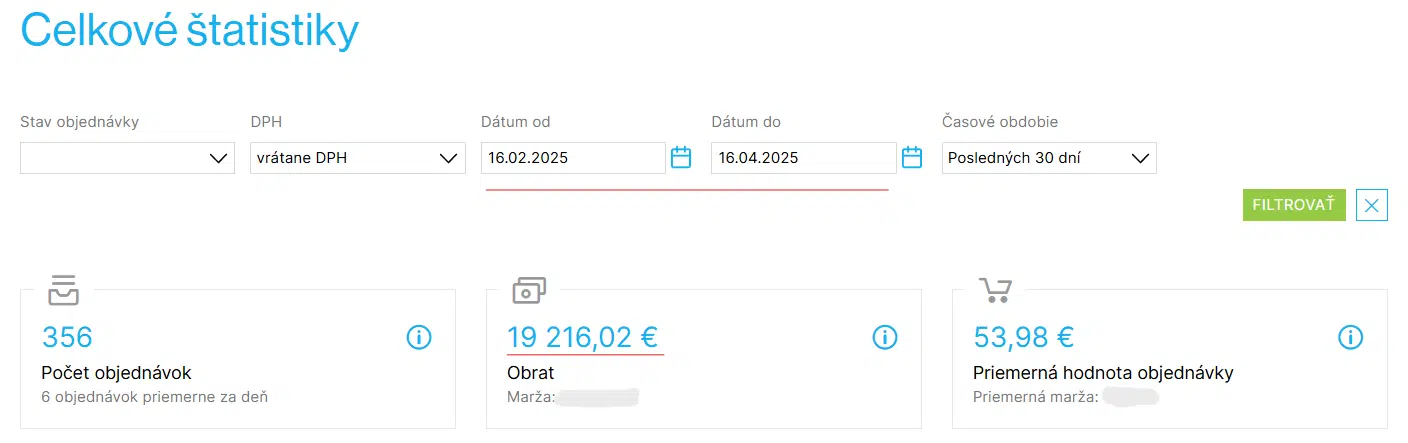Click the Celkové štatistiky heading
The height and width of the screenshot is (443, 1408).
(189, 31)
